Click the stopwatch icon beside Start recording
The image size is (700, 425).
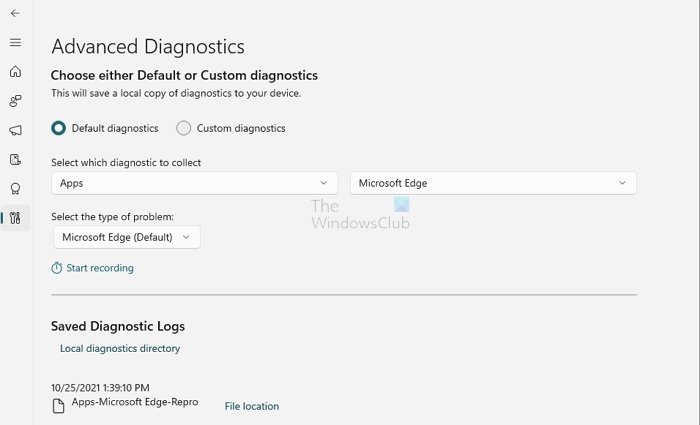click(x=57, y=268)
